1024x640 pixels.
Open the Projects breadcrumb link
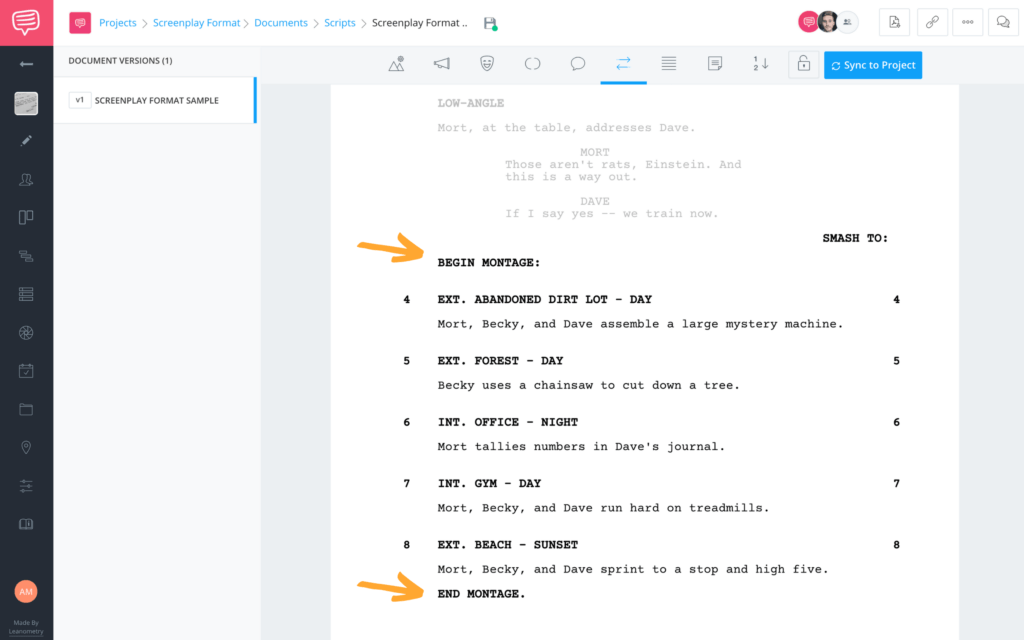click(x=118, y=22)
